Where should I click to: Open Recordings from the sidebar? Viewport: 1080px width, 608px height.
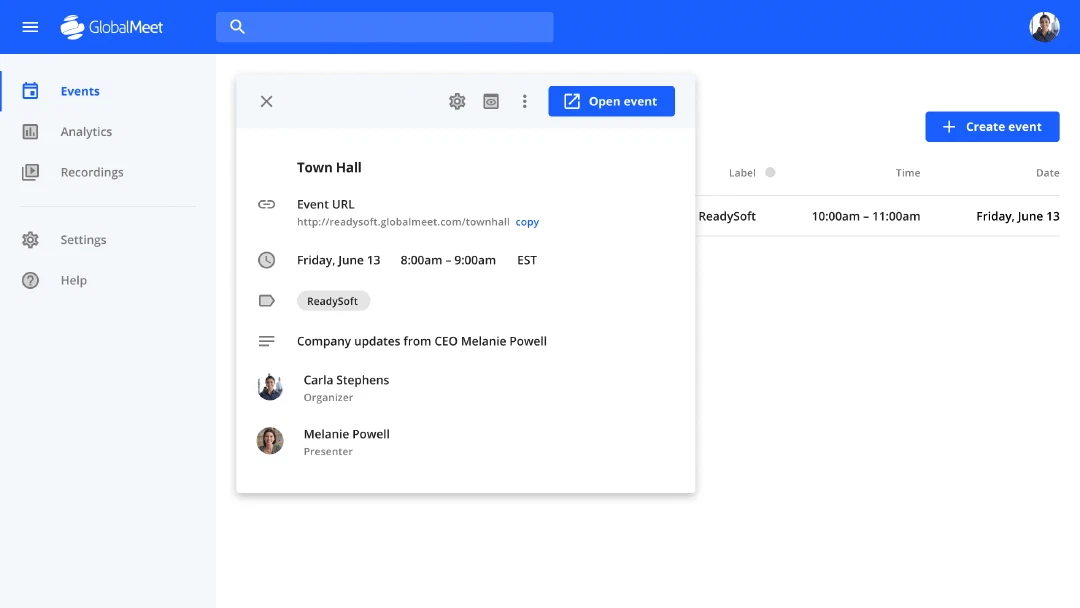click(92, 172)
